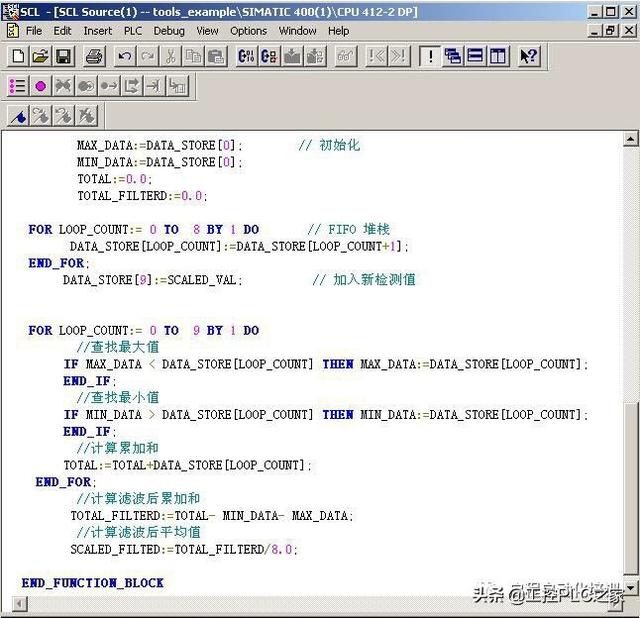Image resolution: width=640 pixels, height=618 pixels.
Task: Click the Compile icon
Action: (247, 56)
